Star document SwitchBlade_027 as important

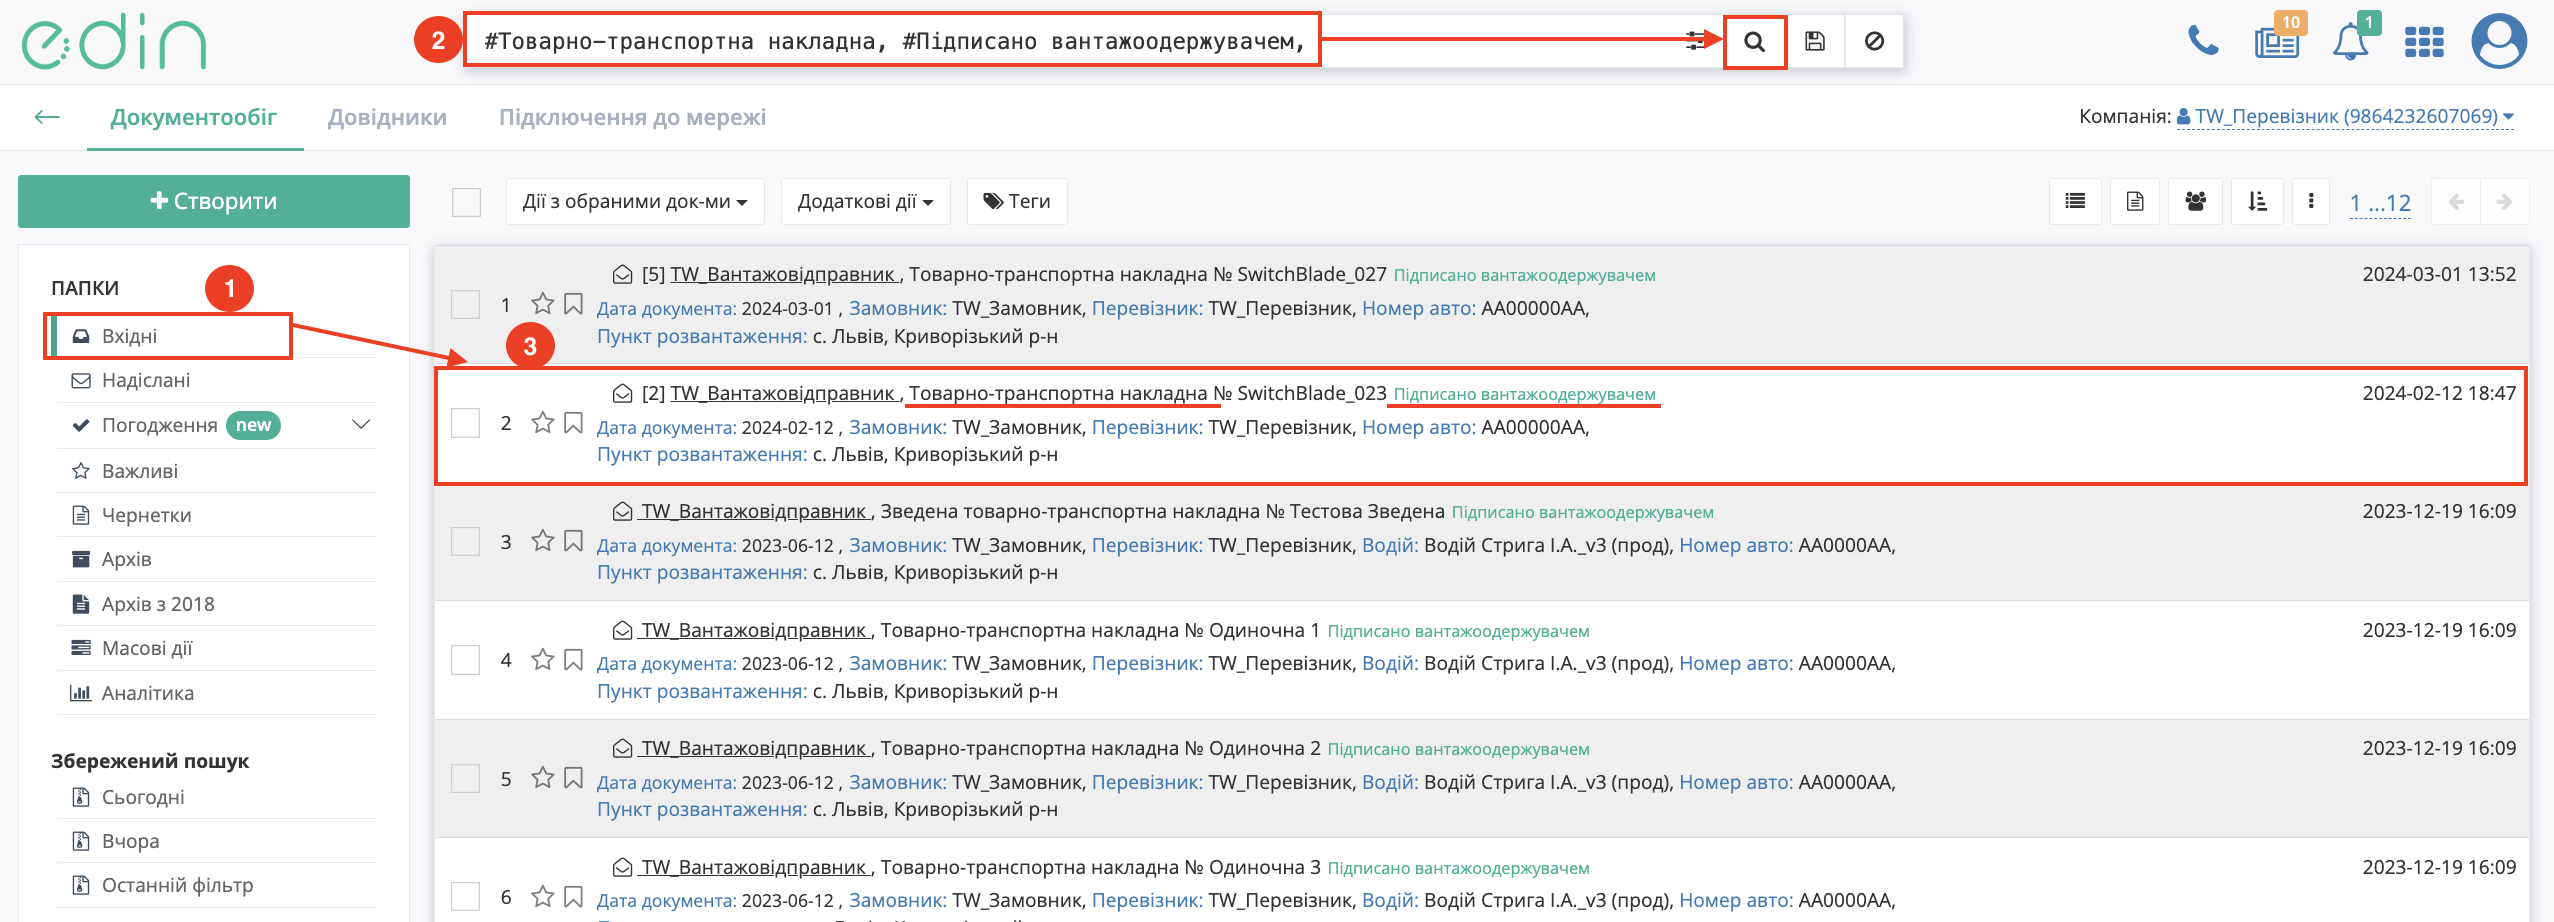coord(542,304)
